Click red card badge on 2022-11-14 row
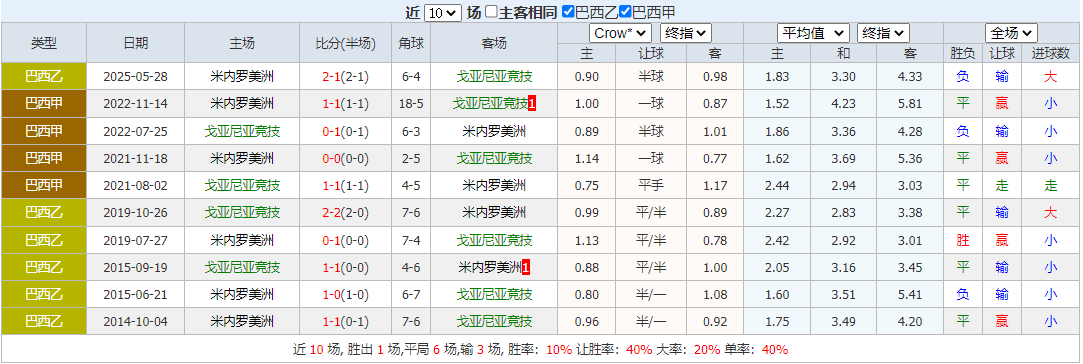The image size is (1083, 364). pyautogui.click(x=533, y=104)
